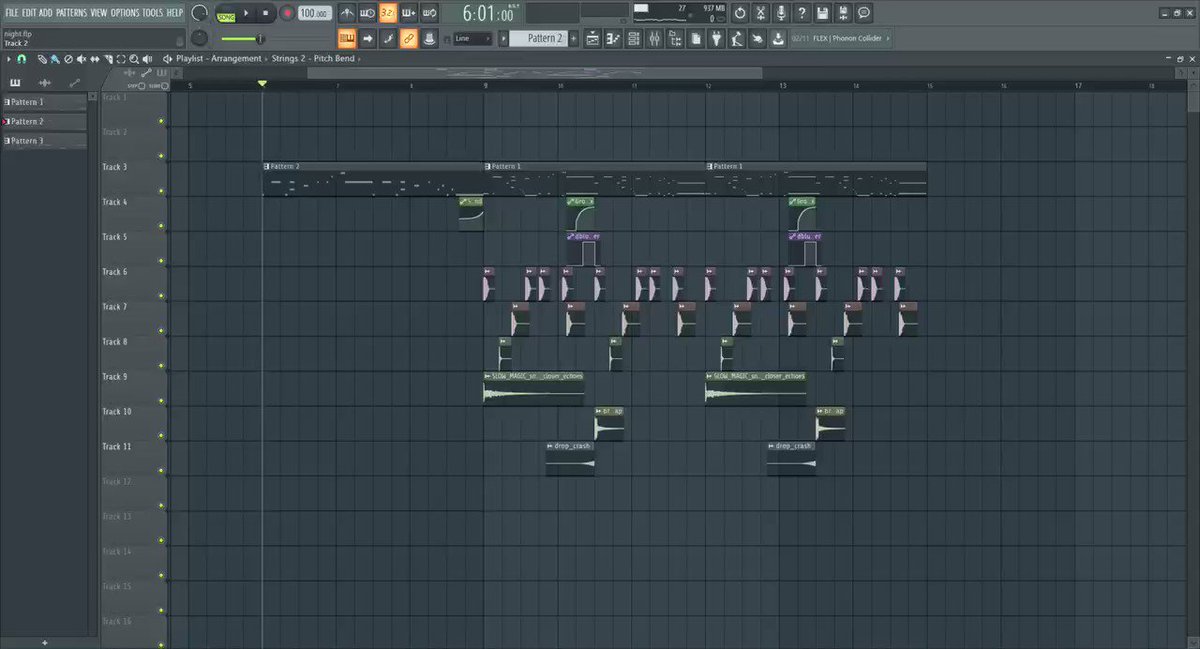Open the Browser view icon
Image resolution: width=1200 pixels, height=649 pixels.
(676, 38)
